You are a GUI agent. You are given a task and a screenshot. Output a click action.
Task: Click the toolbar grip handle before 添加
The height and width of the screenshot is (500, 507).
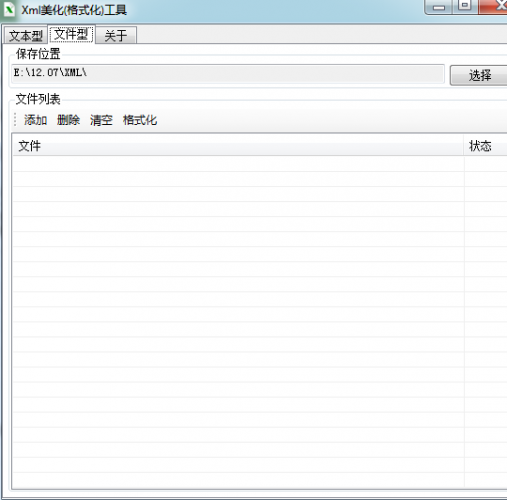click(15, 120)
